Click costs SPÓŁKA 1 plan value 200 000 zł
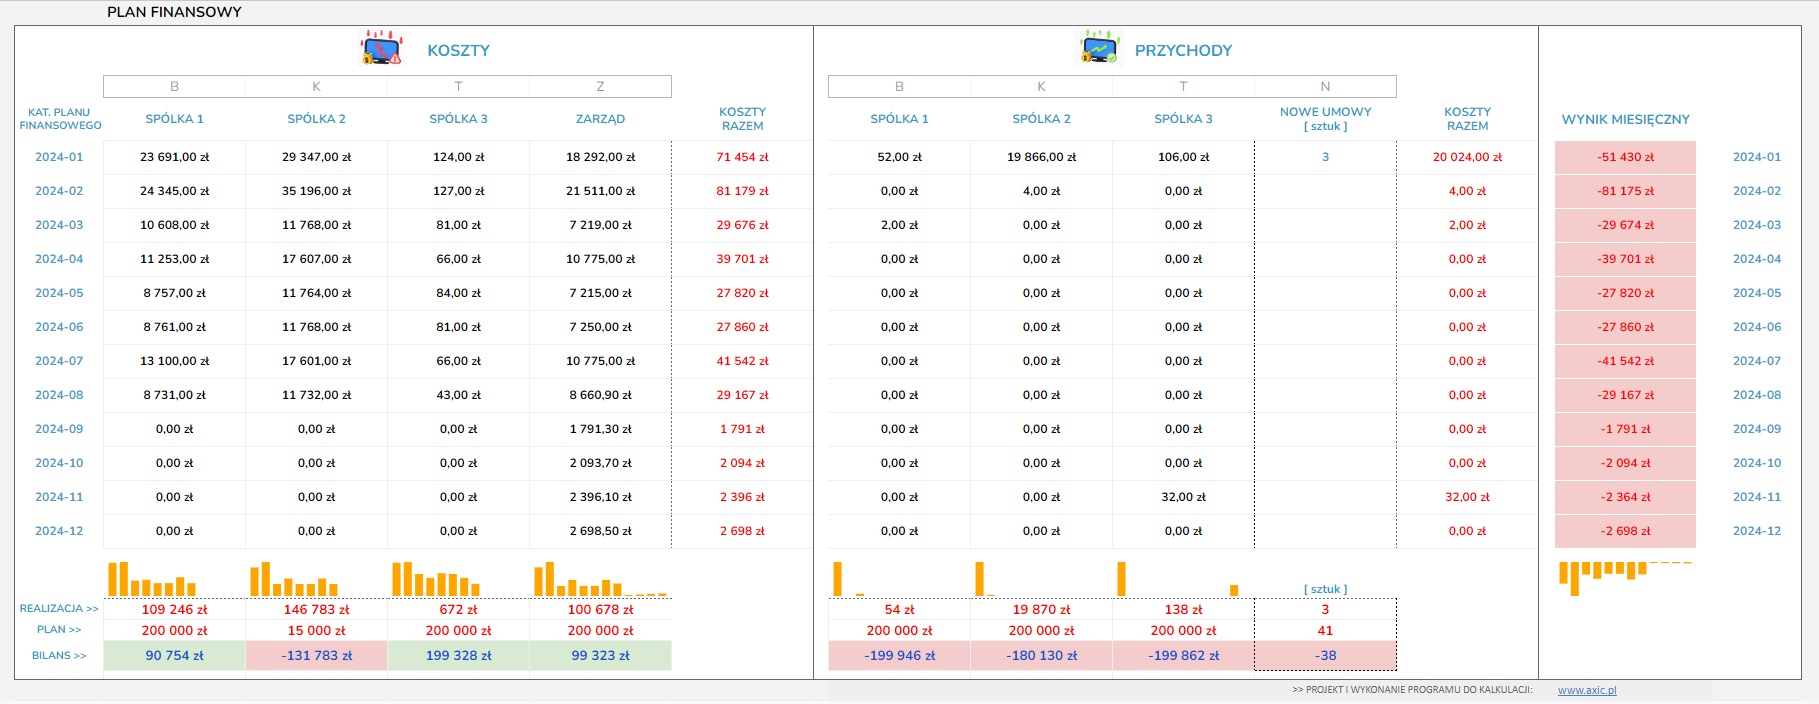The width and height of the screenshot is (1819, 704). [174, 631]
